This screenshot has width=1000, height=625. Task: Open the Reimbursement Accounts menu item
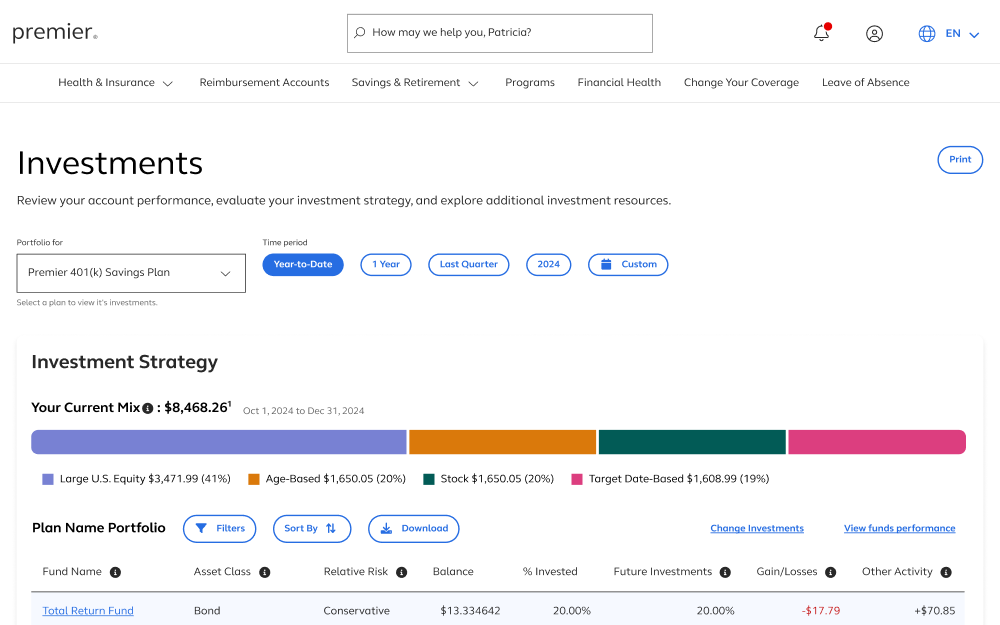point(264,83)
